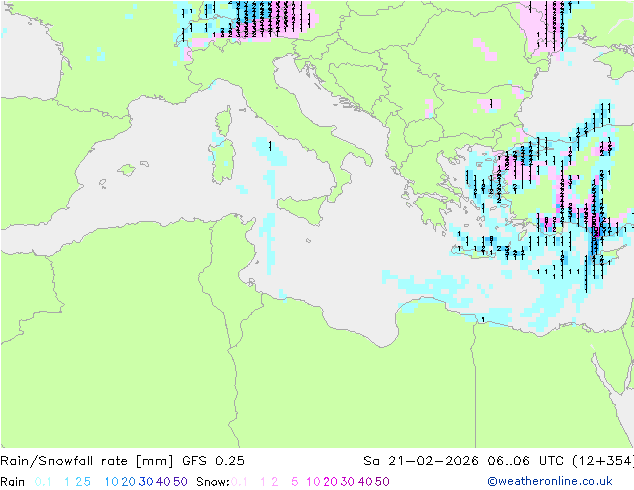The width and height of the screenshot is (634, 490).
Task: Click the 'GFS 0.25' model label
Action: coord(213,461)
